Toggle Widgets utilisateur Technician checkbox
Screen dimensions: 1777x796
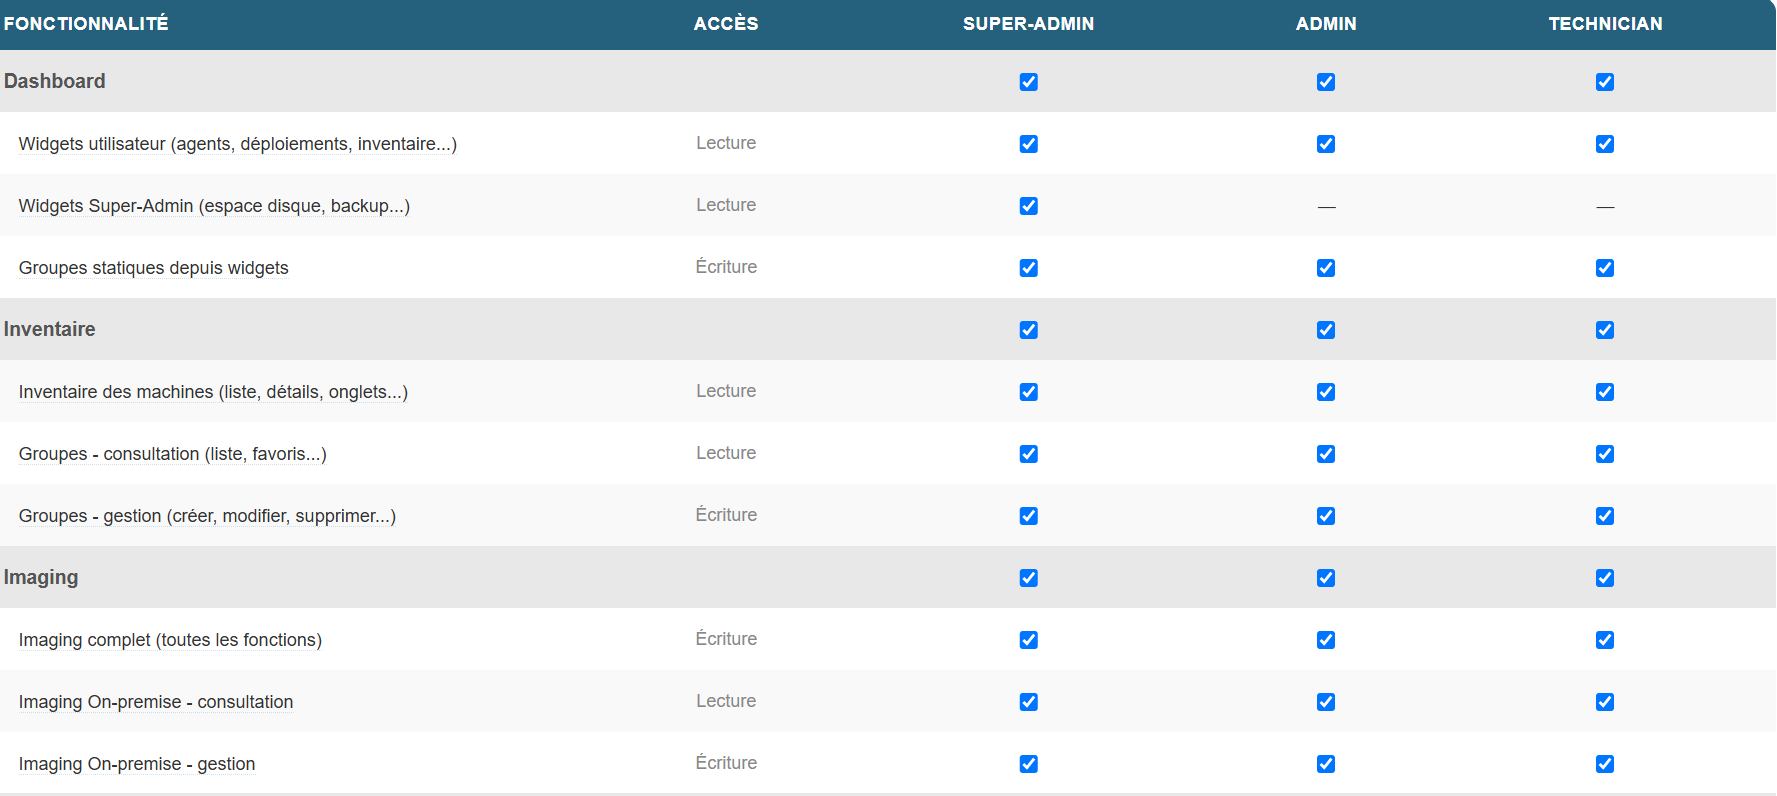click(x=1605, y=144)
